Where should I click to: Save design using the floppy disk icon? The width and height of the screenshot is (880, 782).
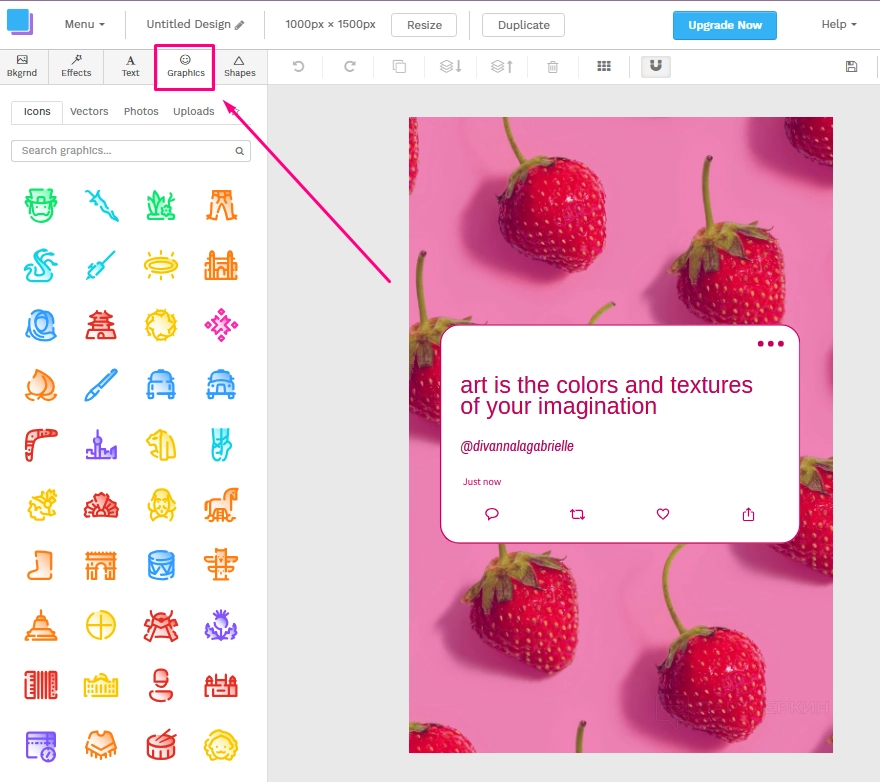point(851,67)
